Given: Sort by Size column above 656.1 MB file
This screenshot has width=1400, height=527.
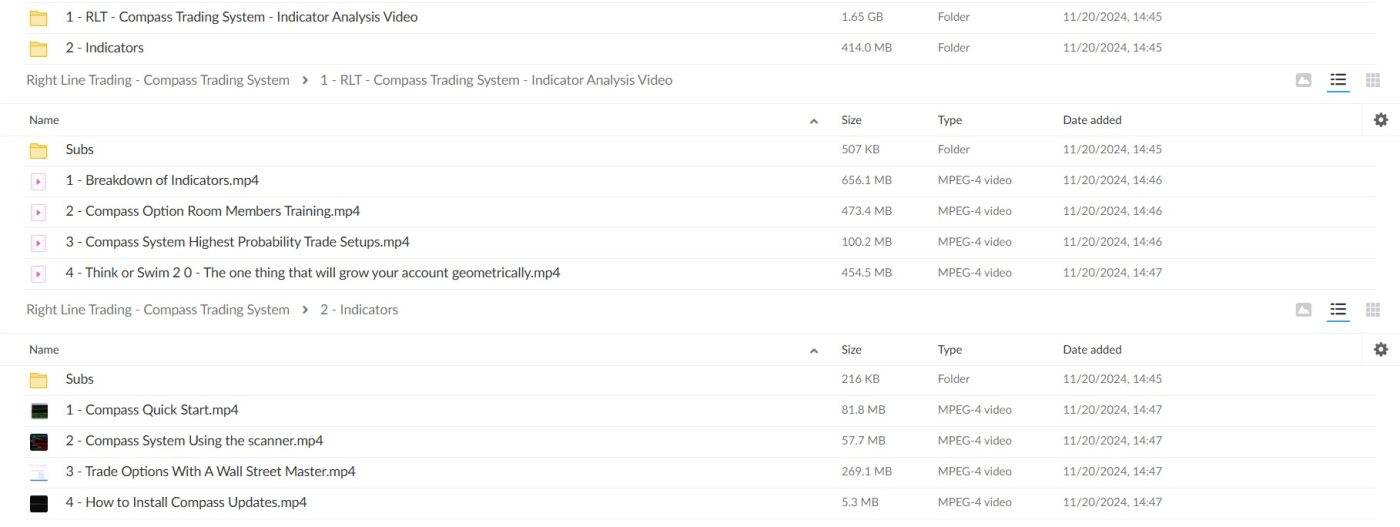Looking at the screenshot, I should click(851, 120).
